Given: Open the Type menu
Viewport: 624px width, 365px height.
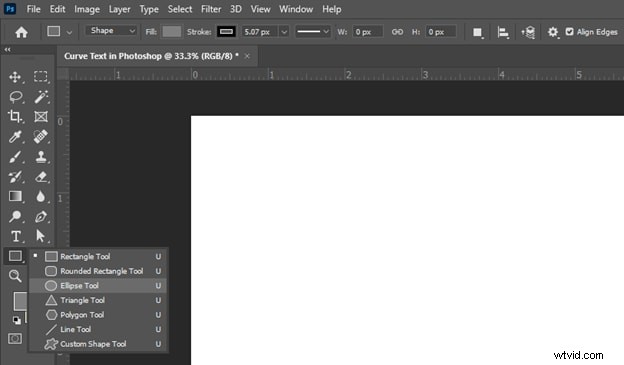Looking at the screenshot, I should (149, 9).
